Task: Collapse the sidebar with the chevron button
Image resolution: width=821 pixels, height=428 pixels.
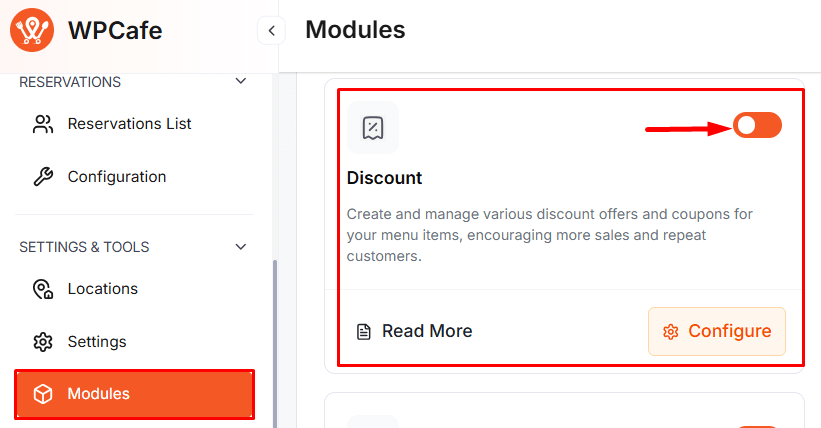Action: (x=271, y=31)
